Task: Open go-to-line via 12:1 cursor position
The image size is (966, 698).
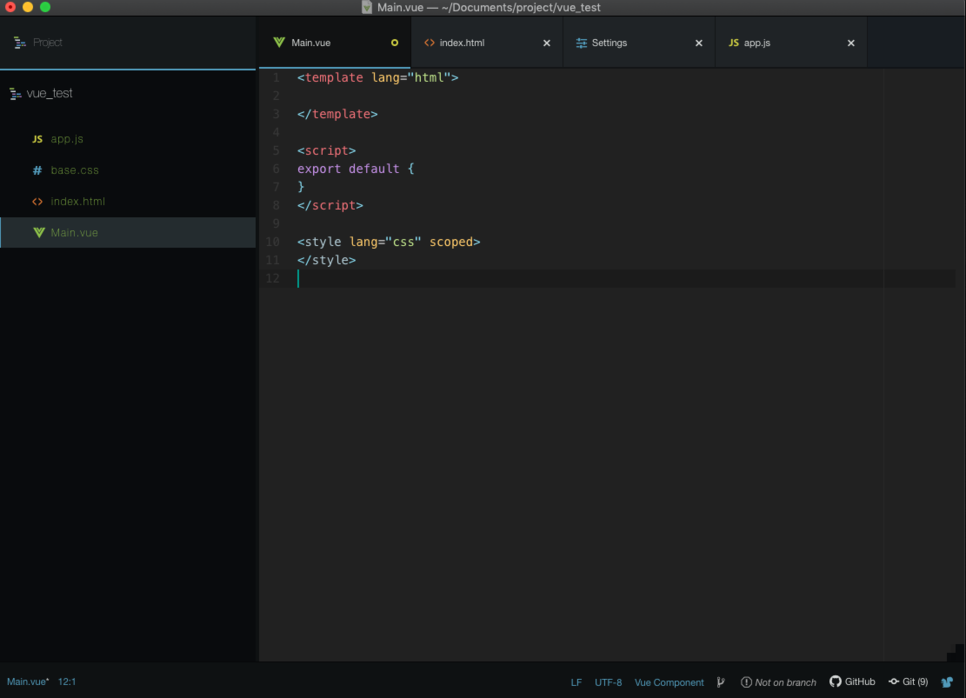Action: pyautogui.click(x=67, y=681)
